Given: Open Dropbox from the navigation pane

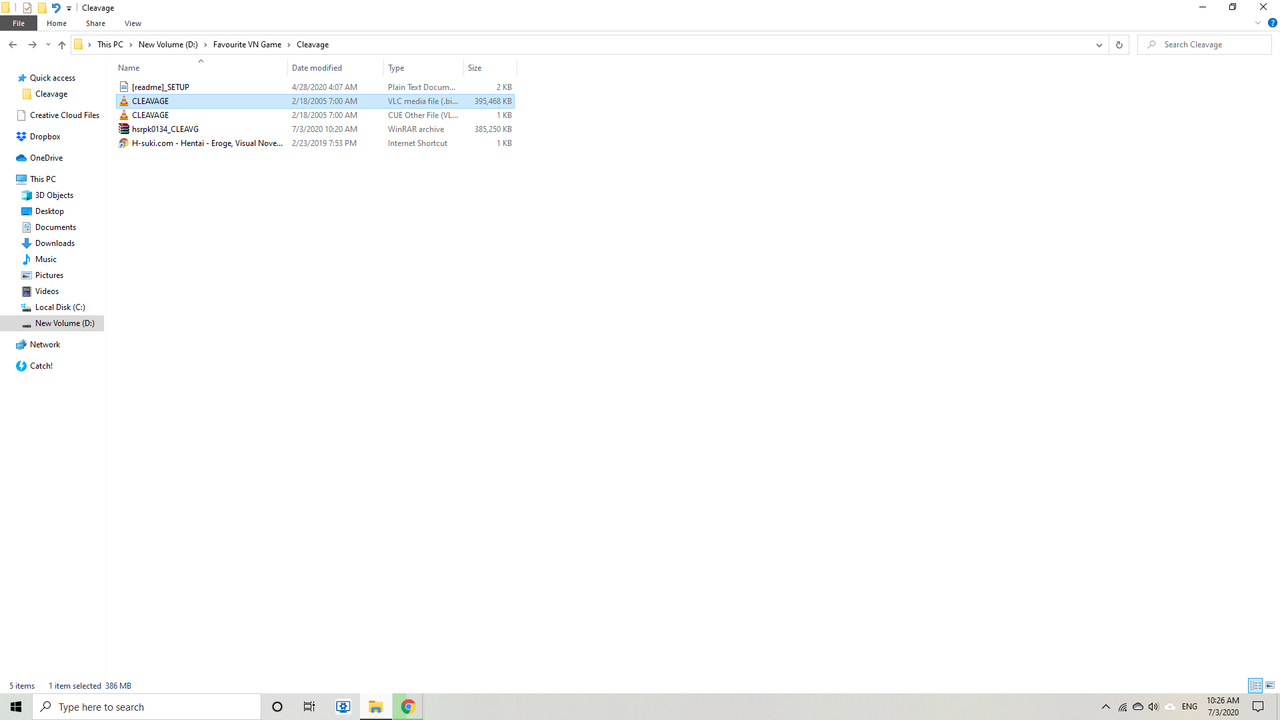Looking at the screenshot, I should coord(42,136).
